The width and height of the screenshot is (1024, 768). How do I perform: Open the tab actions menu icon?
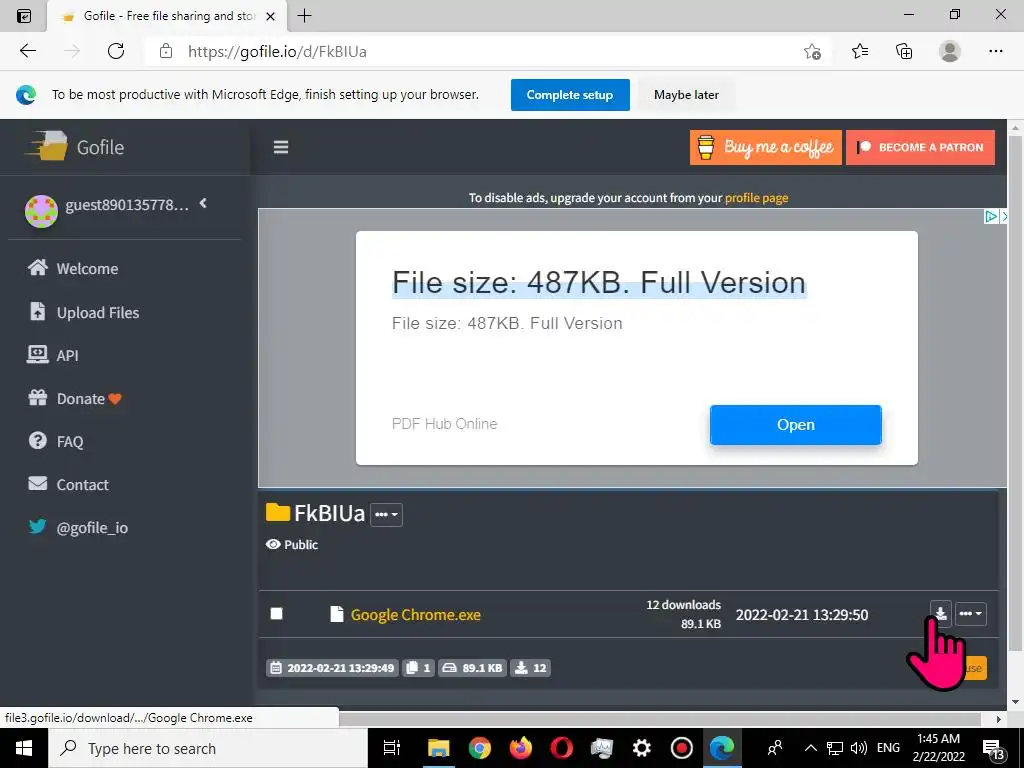pos(24,16)
